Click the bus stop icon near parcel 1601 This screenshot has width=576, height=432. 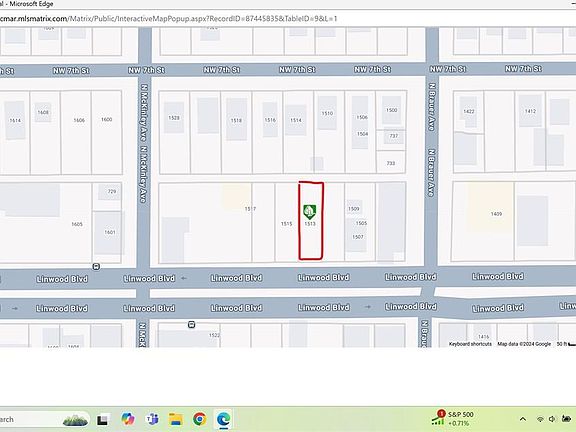pyautogui.click(x=96, y=267)
